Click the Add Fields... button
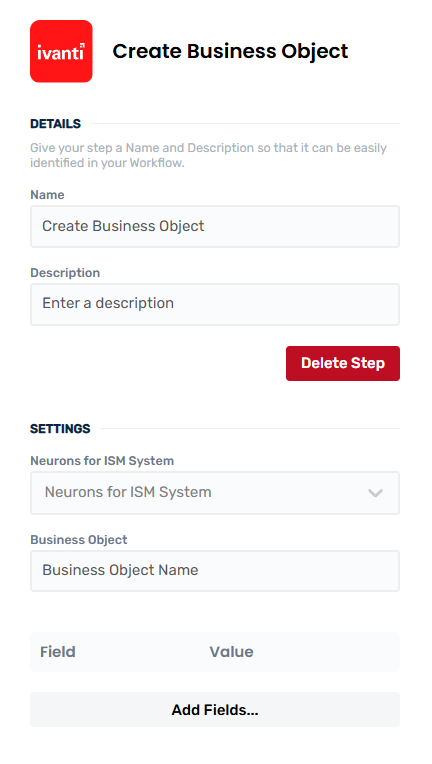This screenshot has width=432, height=764. (215, 710)
